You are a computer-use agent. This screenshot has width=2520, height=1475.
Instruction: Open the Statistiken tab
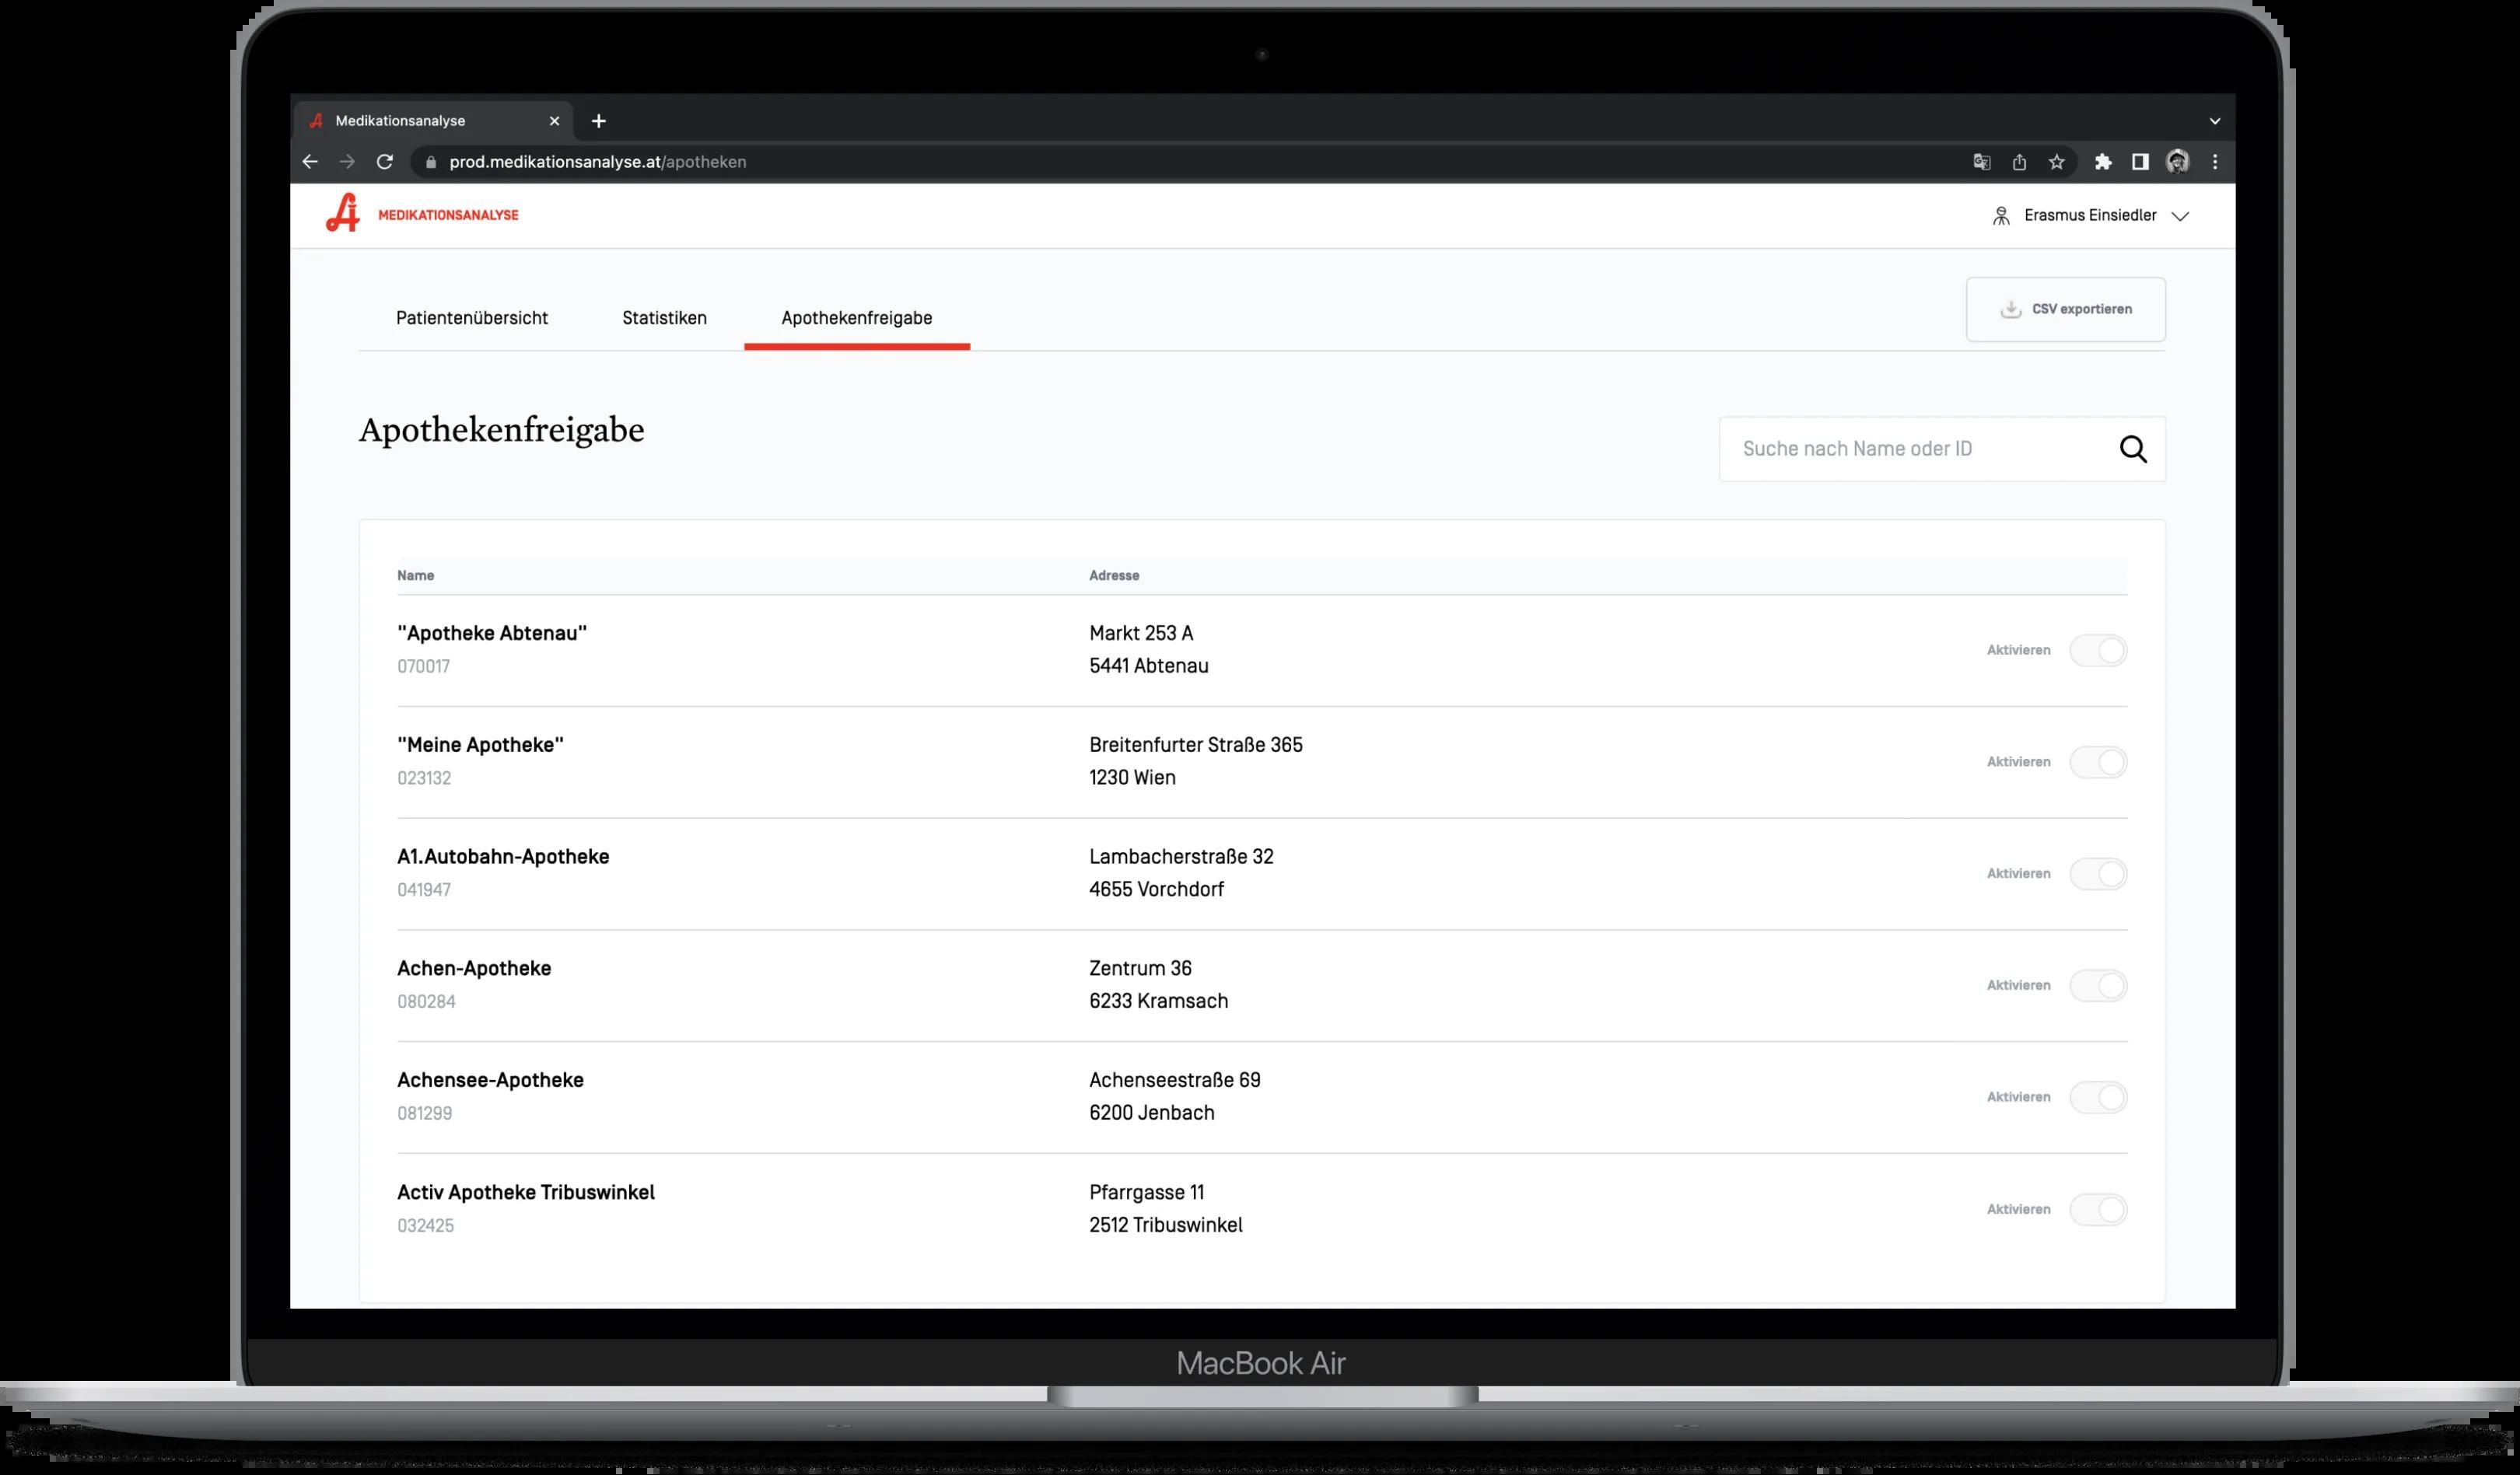point(664,318)
